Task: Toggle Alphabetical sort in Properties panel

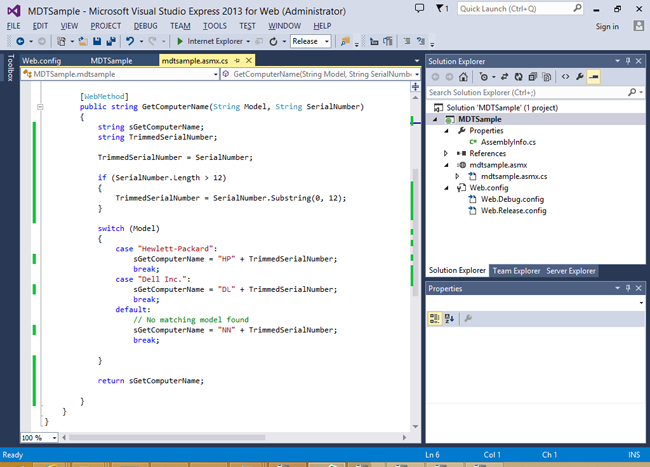Action: click(449, 318)
